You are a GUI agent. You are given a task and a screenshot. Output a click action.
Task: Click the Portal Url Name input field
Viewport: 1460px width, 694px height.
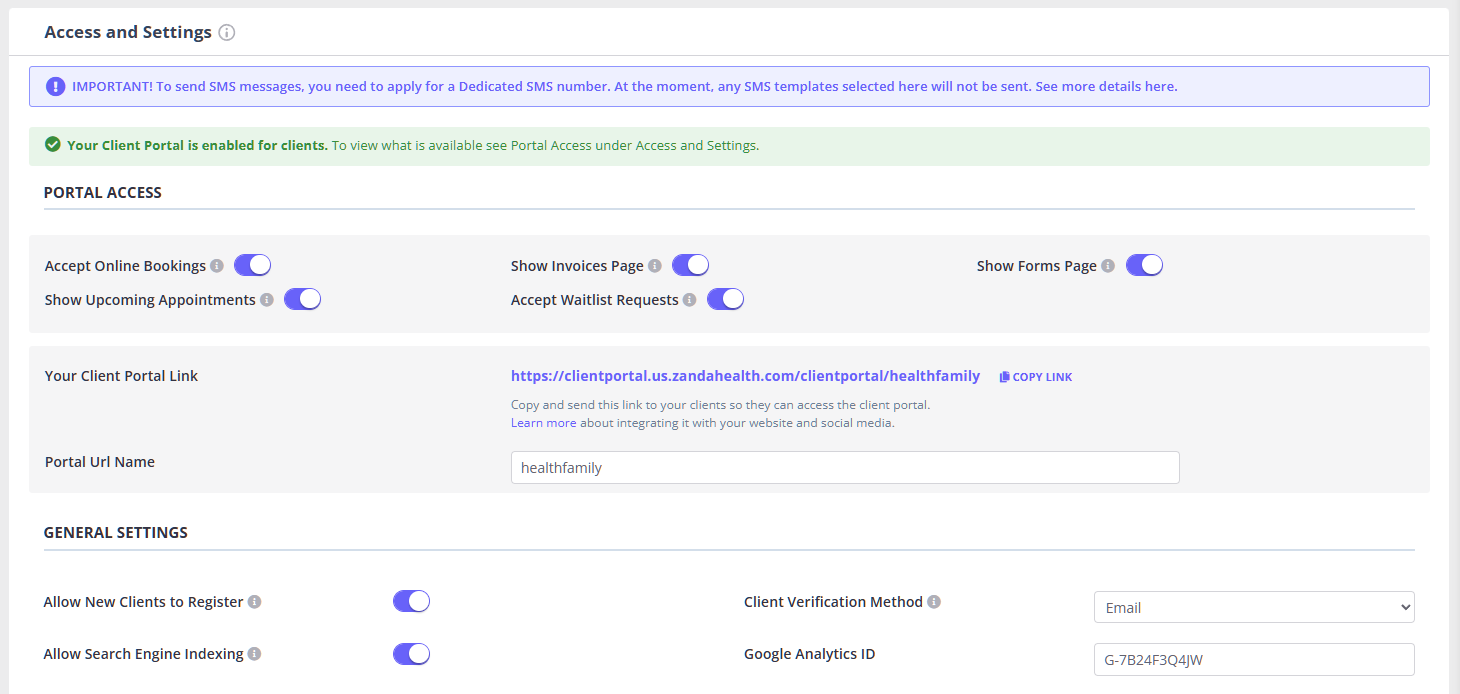pyautogui.click(x=845, y=468)
